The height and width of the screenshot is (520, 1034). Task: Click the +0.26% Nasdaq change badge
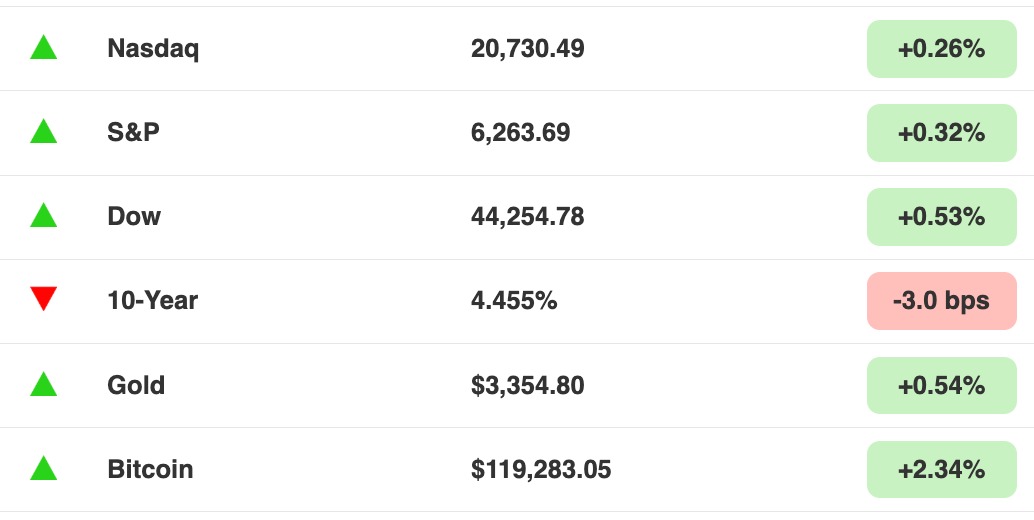942,49
